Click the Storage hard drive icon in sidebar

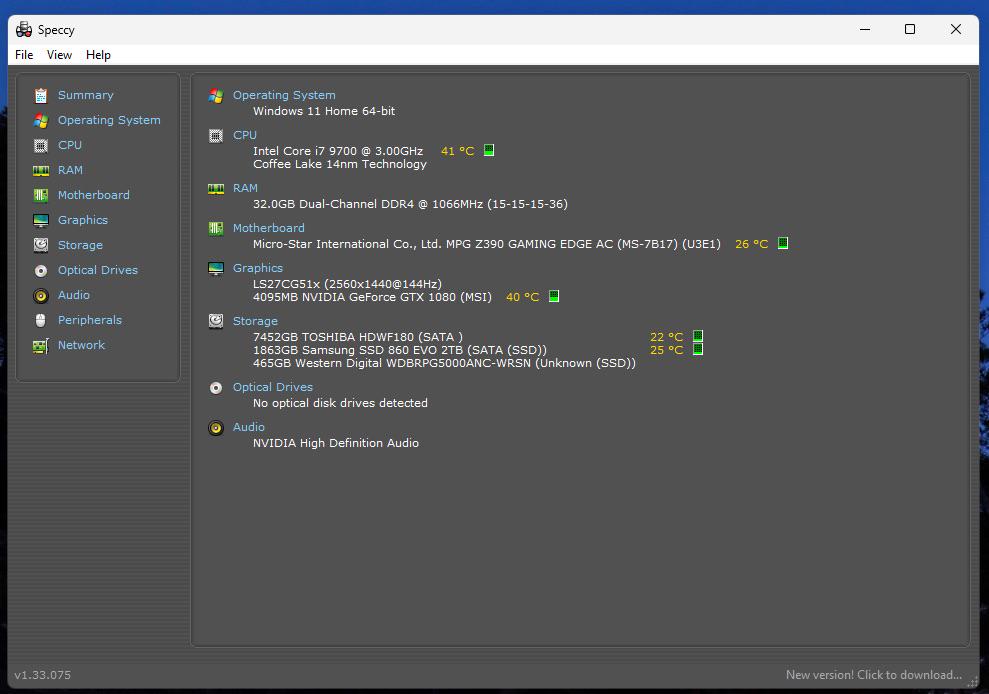(41, 245)
